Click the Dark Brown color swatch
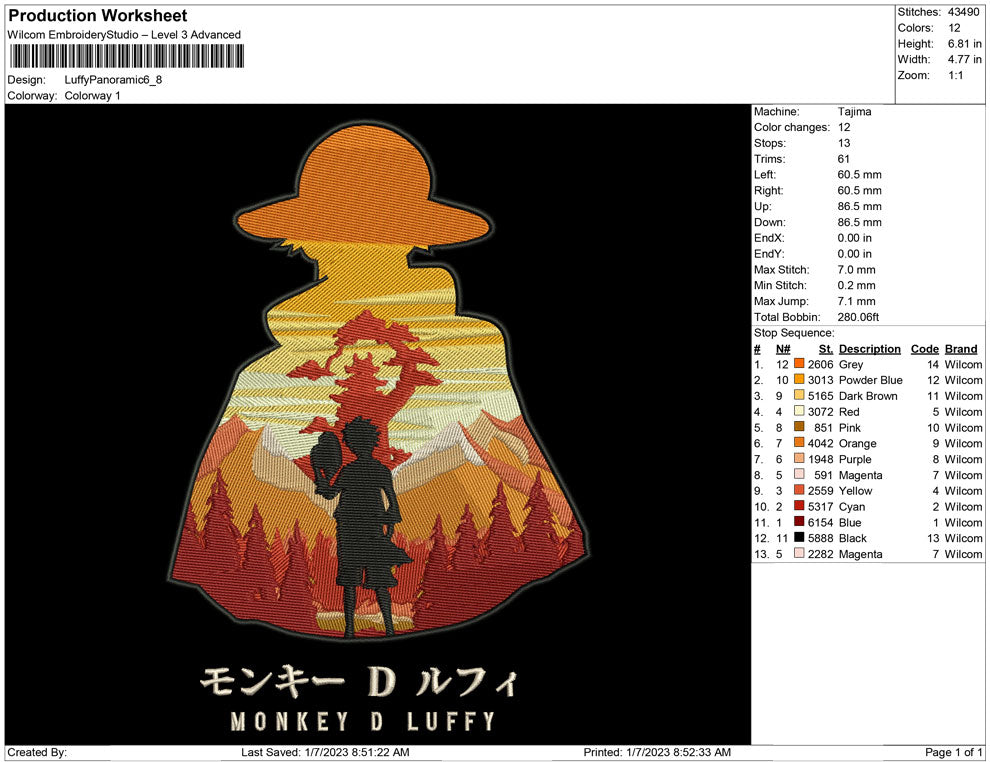 (x=799, y=395)
